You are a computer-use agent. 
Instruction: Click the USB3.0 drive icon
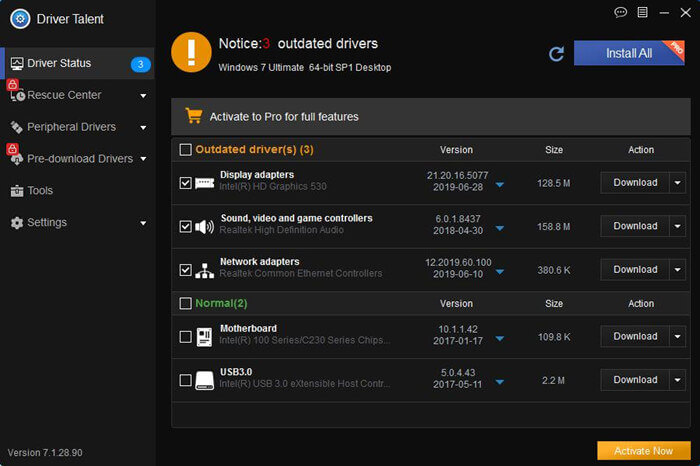(204, 380)
